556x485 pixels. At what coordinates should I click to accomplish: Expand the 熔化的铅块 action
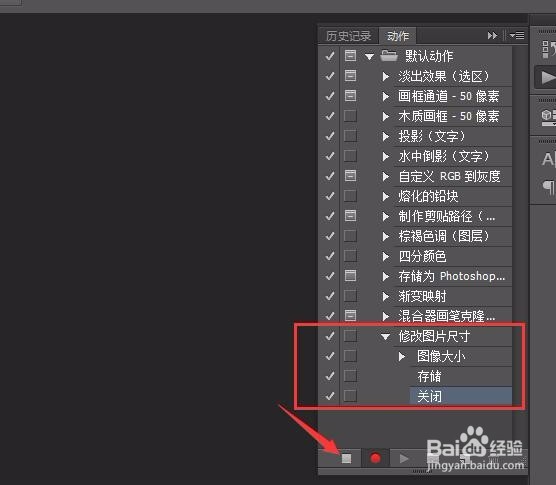pyautogui.click(x=386, y=196)
